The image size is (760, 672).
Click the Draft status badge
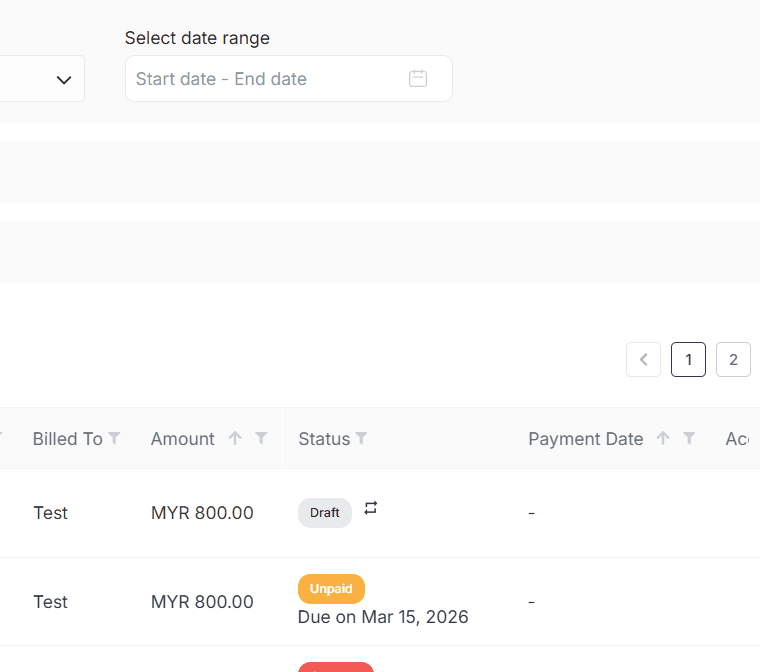pyautogui.click(x=324, y=513)
